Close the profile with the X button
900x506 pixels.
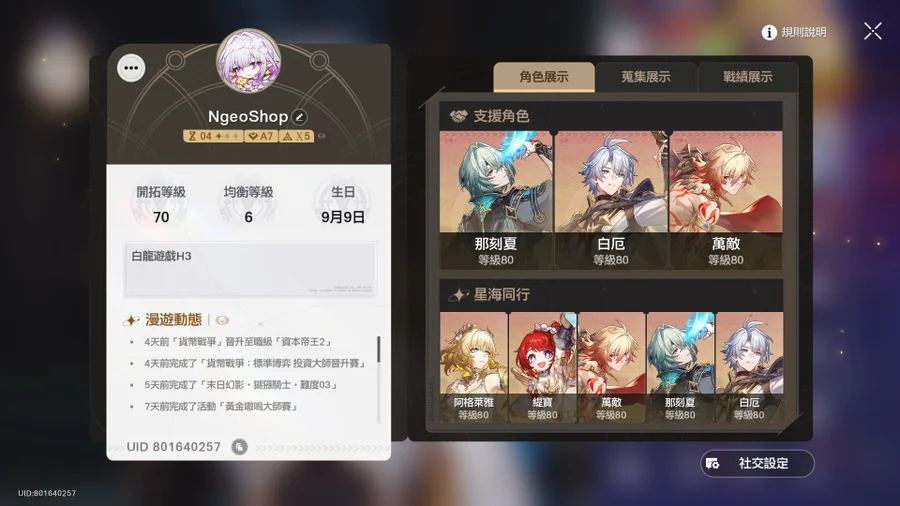872,31
